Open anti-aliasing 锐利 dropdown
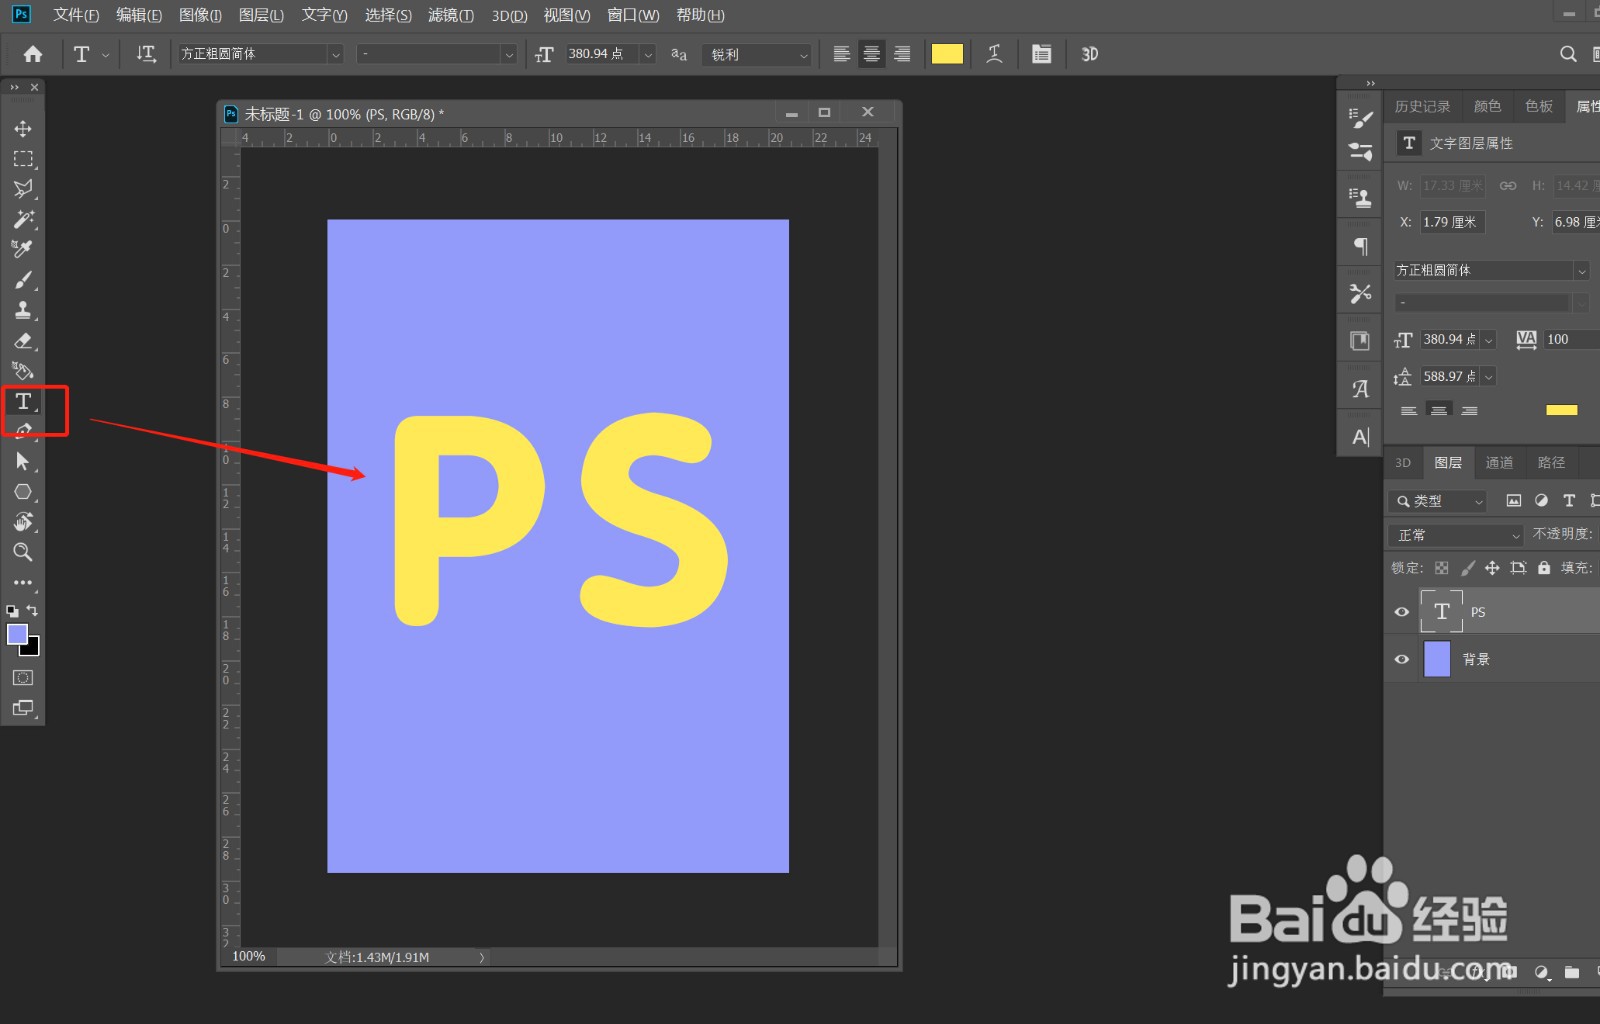This screenshot has height=1024, width=1600. (757, 54)
